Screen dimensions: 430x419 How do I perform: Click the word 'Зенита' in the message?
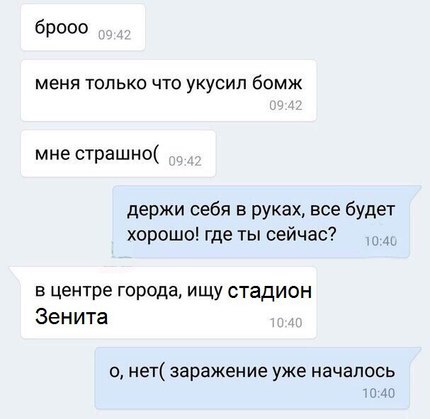pos(71,316)
